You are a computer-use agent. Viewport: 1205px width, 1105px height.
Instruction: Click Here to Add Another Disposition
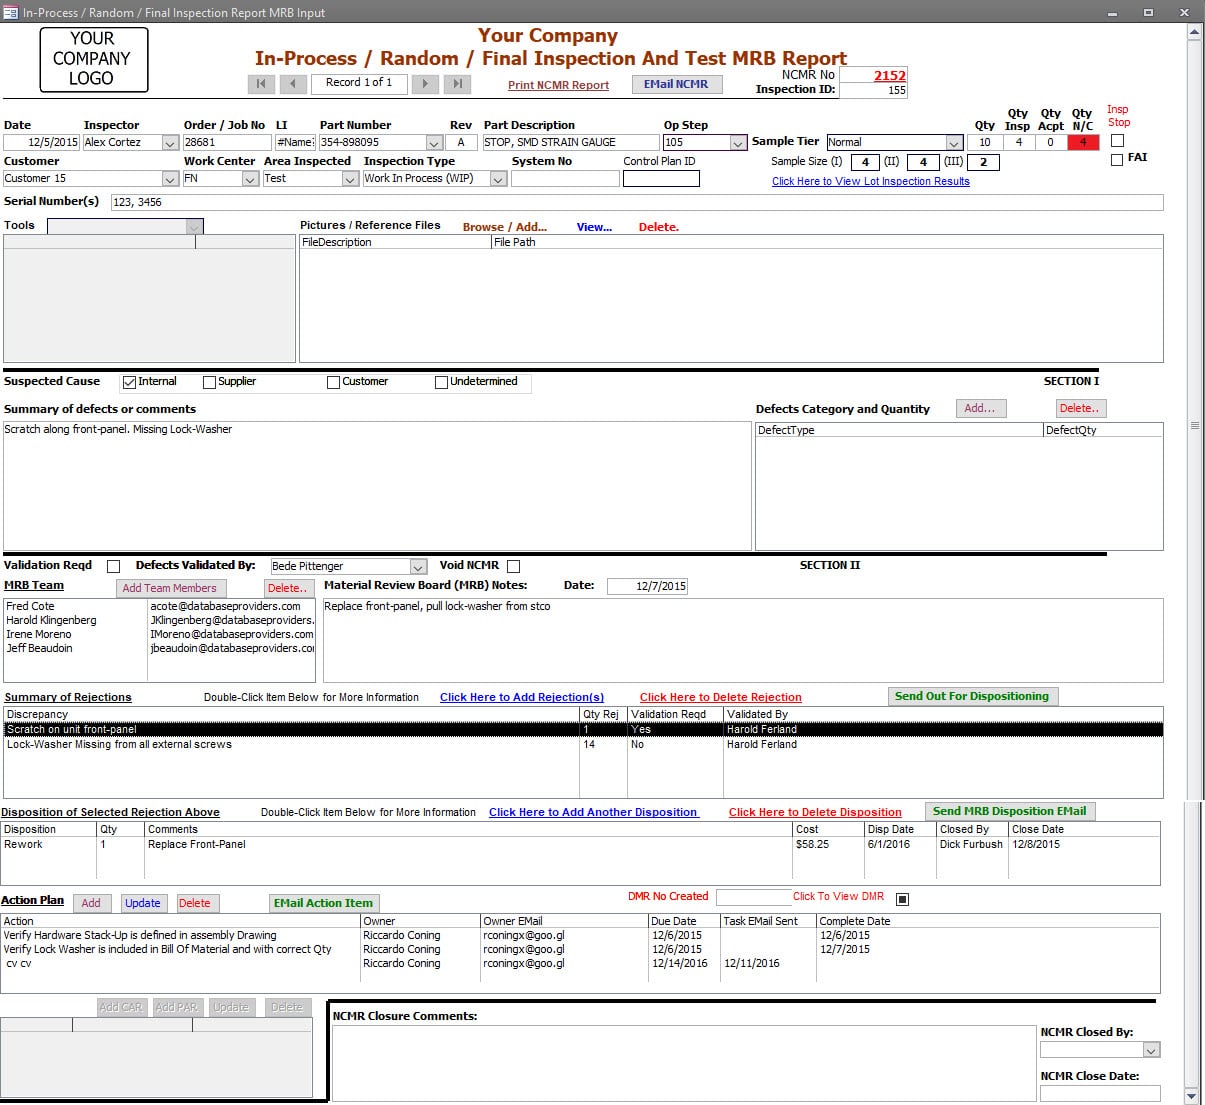click(593, 812)
